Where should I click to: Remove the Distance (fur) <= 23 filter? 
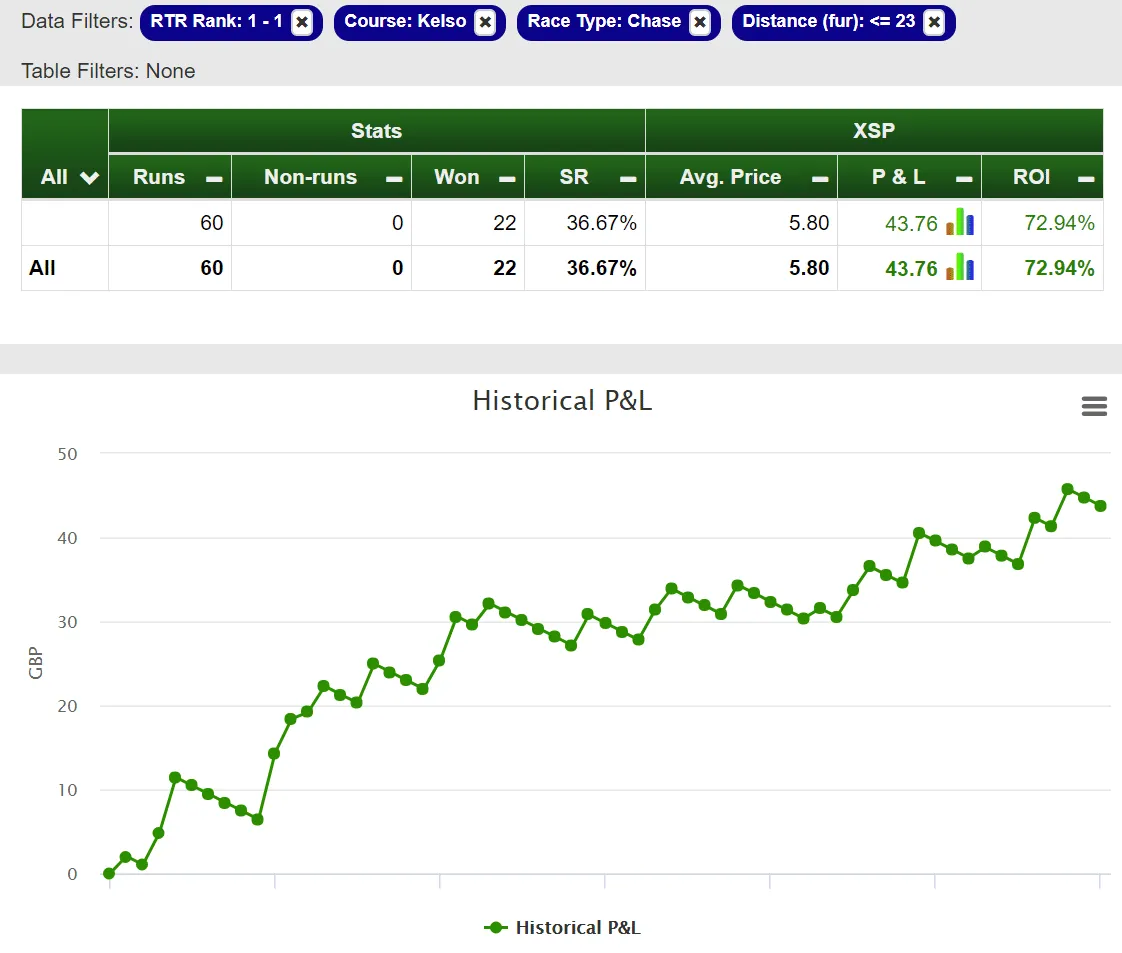[x=934, y=22]
